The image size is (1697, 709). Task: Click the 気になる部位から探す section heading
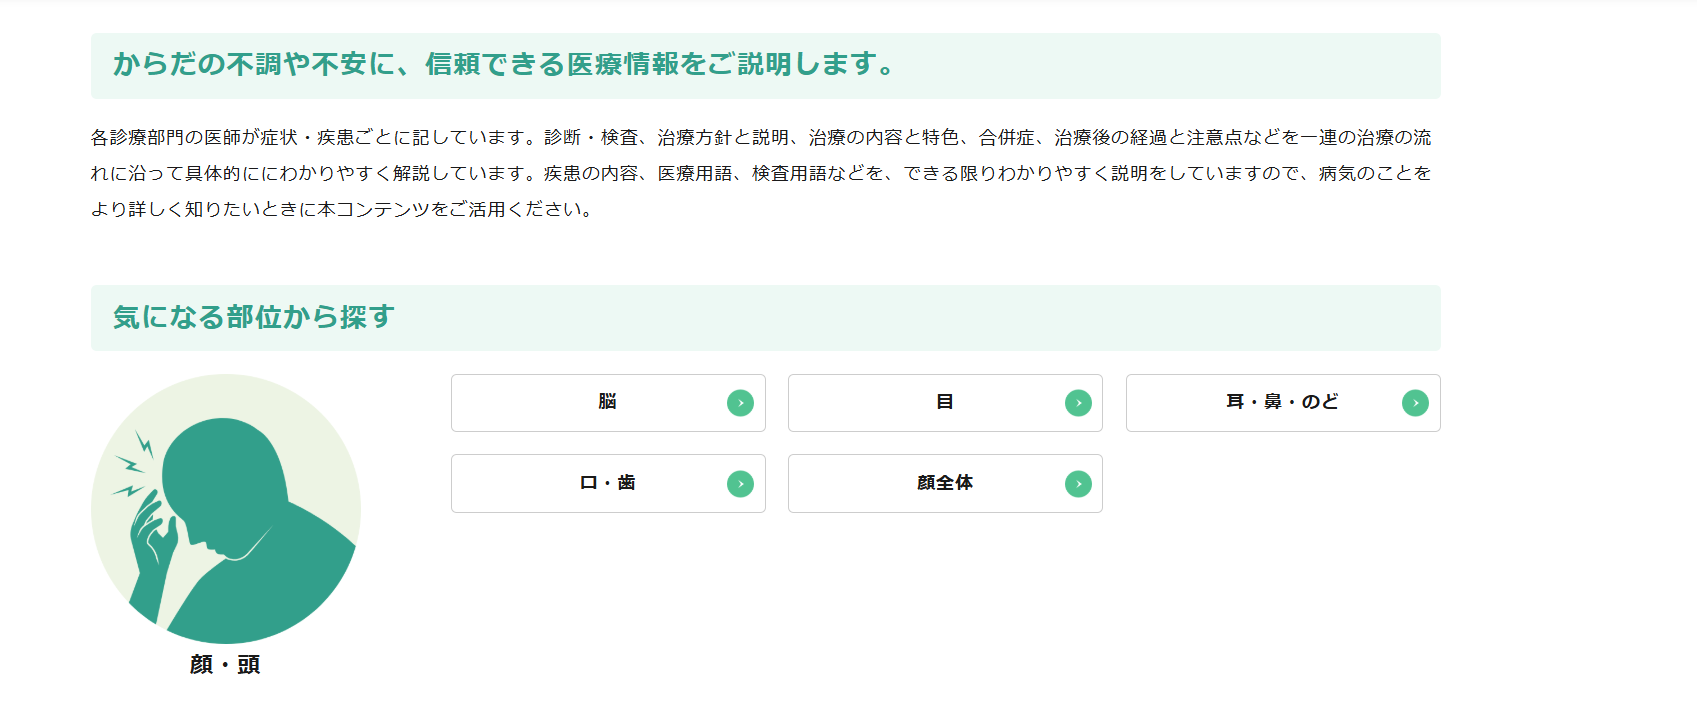pyautogui.click(x=254, y=317)
